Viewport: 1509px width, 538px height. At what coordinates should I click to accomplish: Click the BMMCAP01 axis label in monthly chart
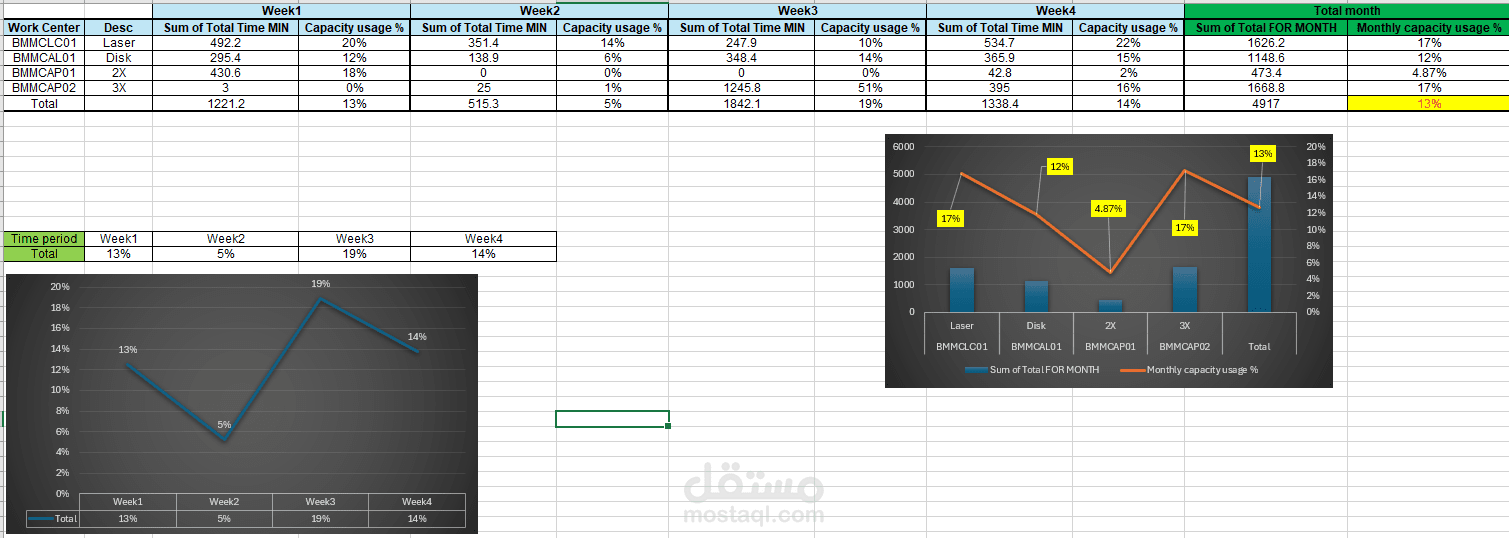click(1110, 346)
